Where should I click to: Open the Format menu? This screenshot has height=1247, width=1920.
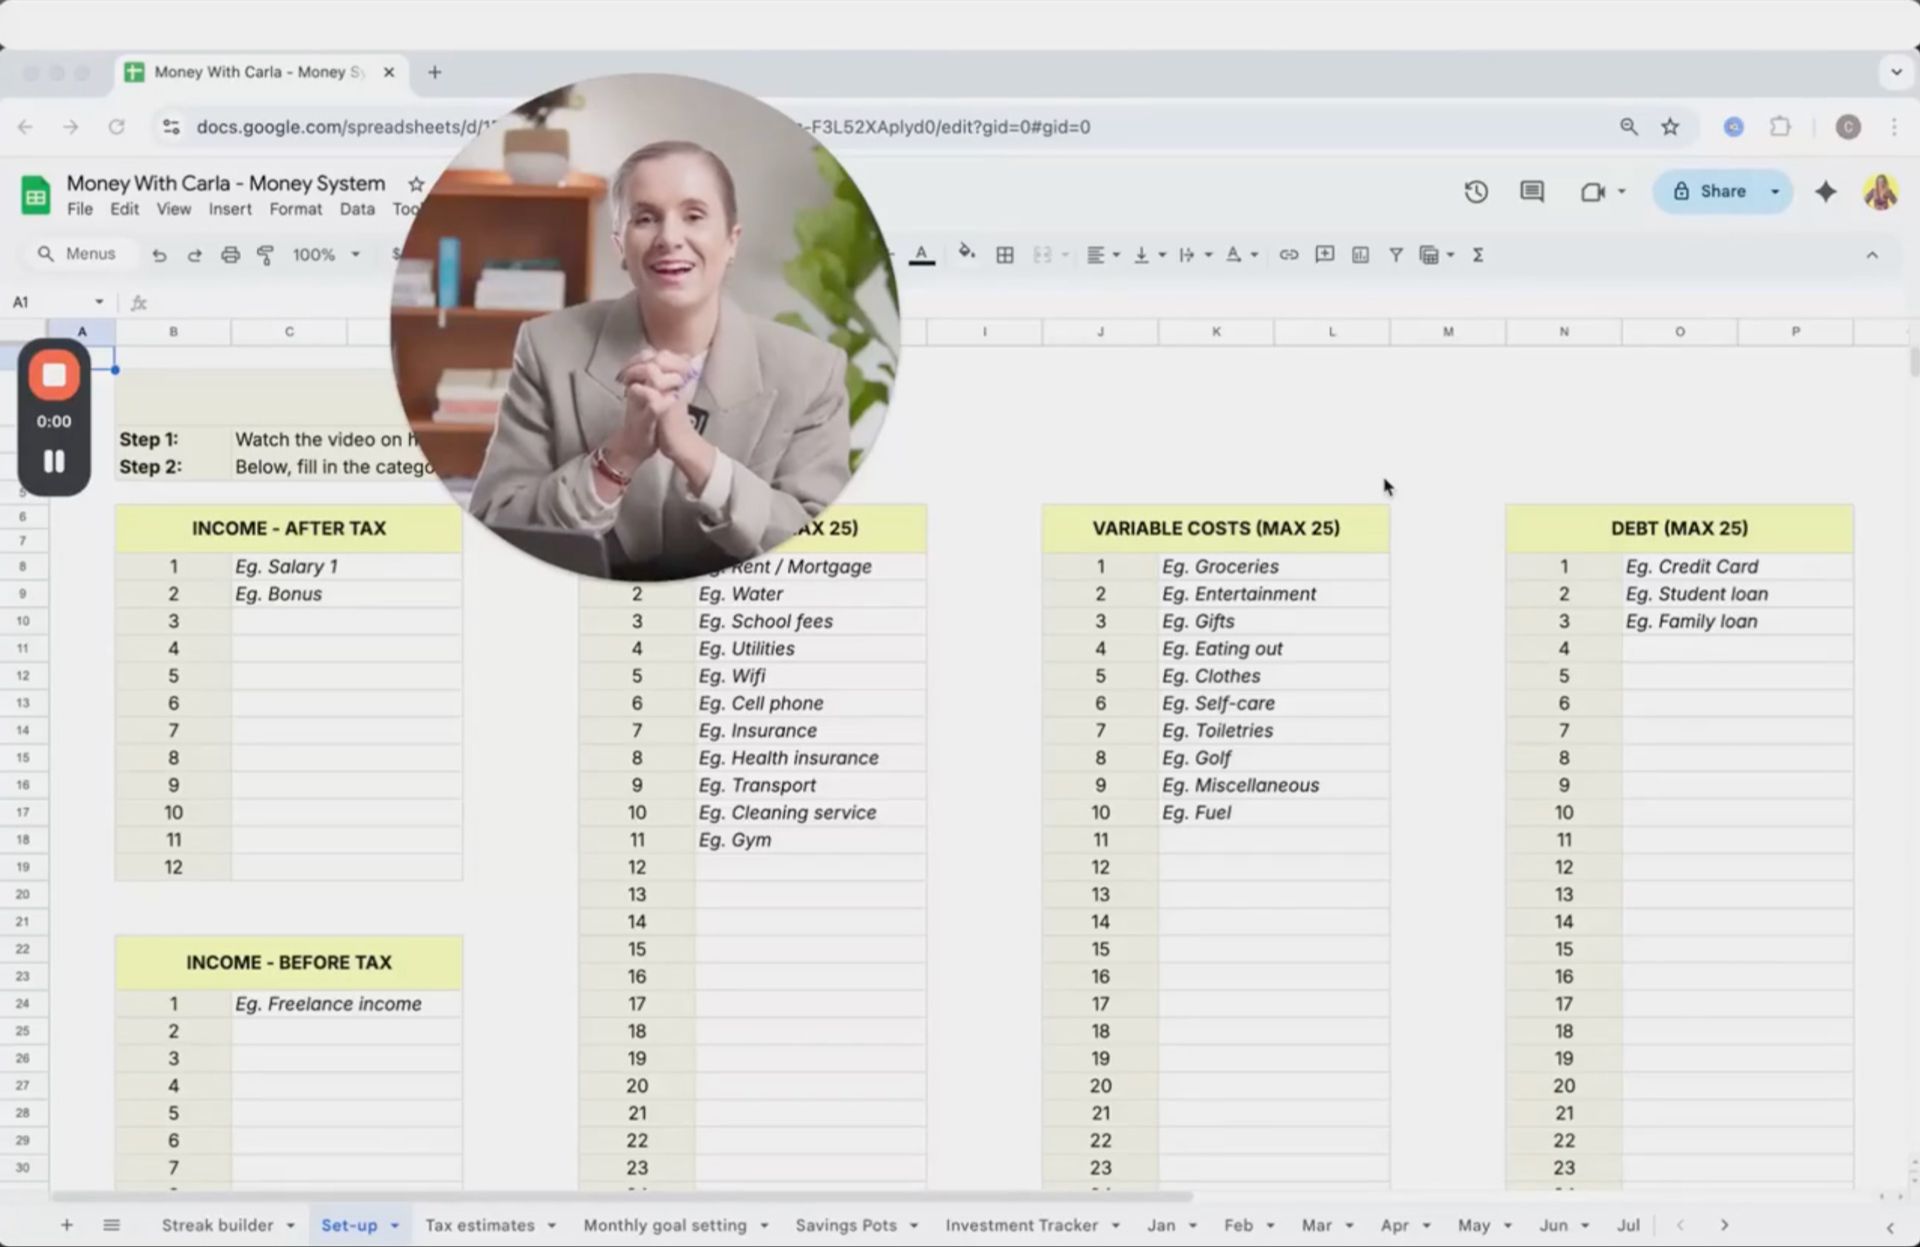click(x=295, y=209)
